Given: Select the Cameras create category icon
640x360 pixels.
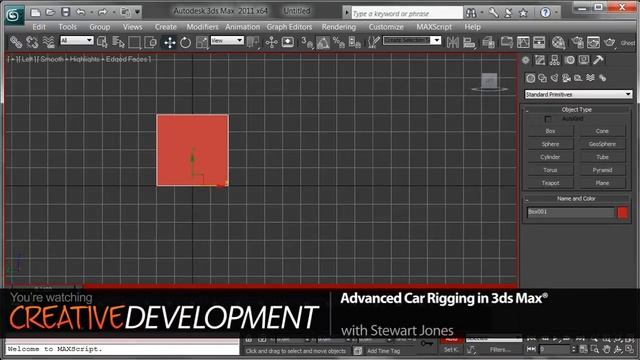Looking at the screenshot, I should (x=566, y=78).
